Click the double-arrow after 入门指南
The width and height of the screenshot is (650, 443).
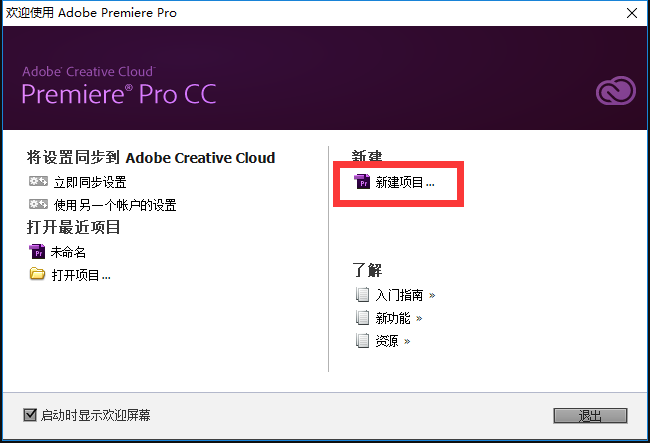432,295
